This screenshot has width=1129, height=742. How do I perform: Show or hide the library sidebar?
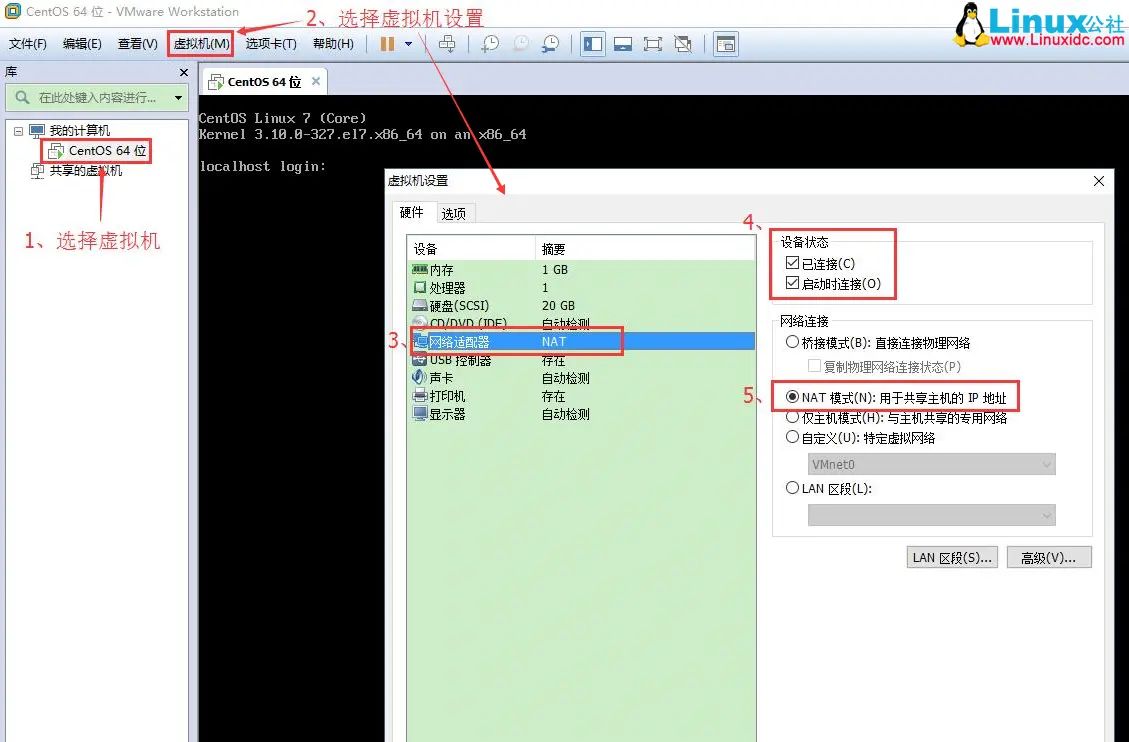pos(593,42)
